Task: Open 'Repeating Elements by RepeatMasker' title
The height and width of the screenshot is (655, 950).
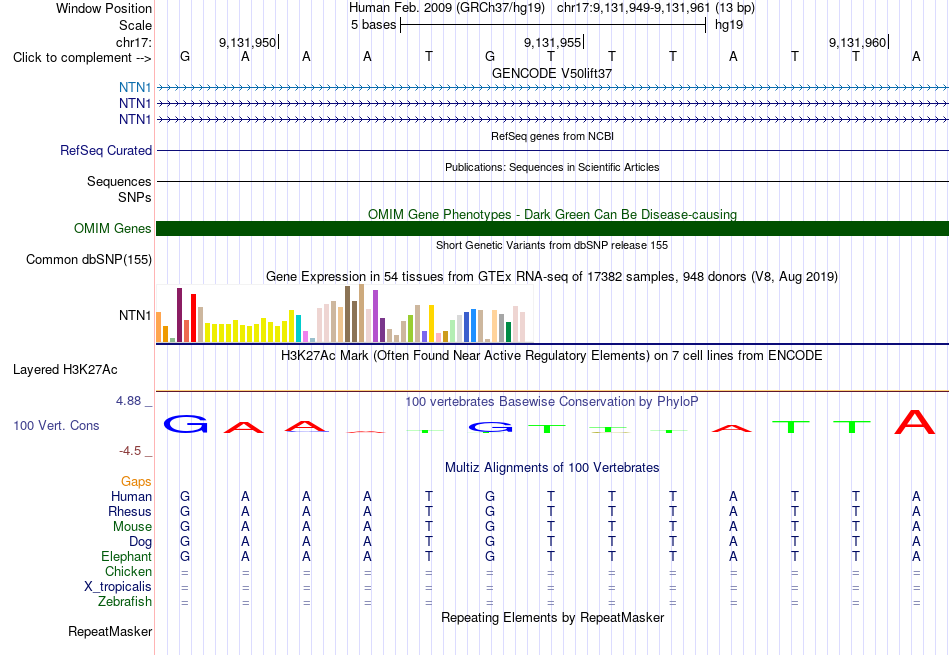Action: (x=552, y=617)
